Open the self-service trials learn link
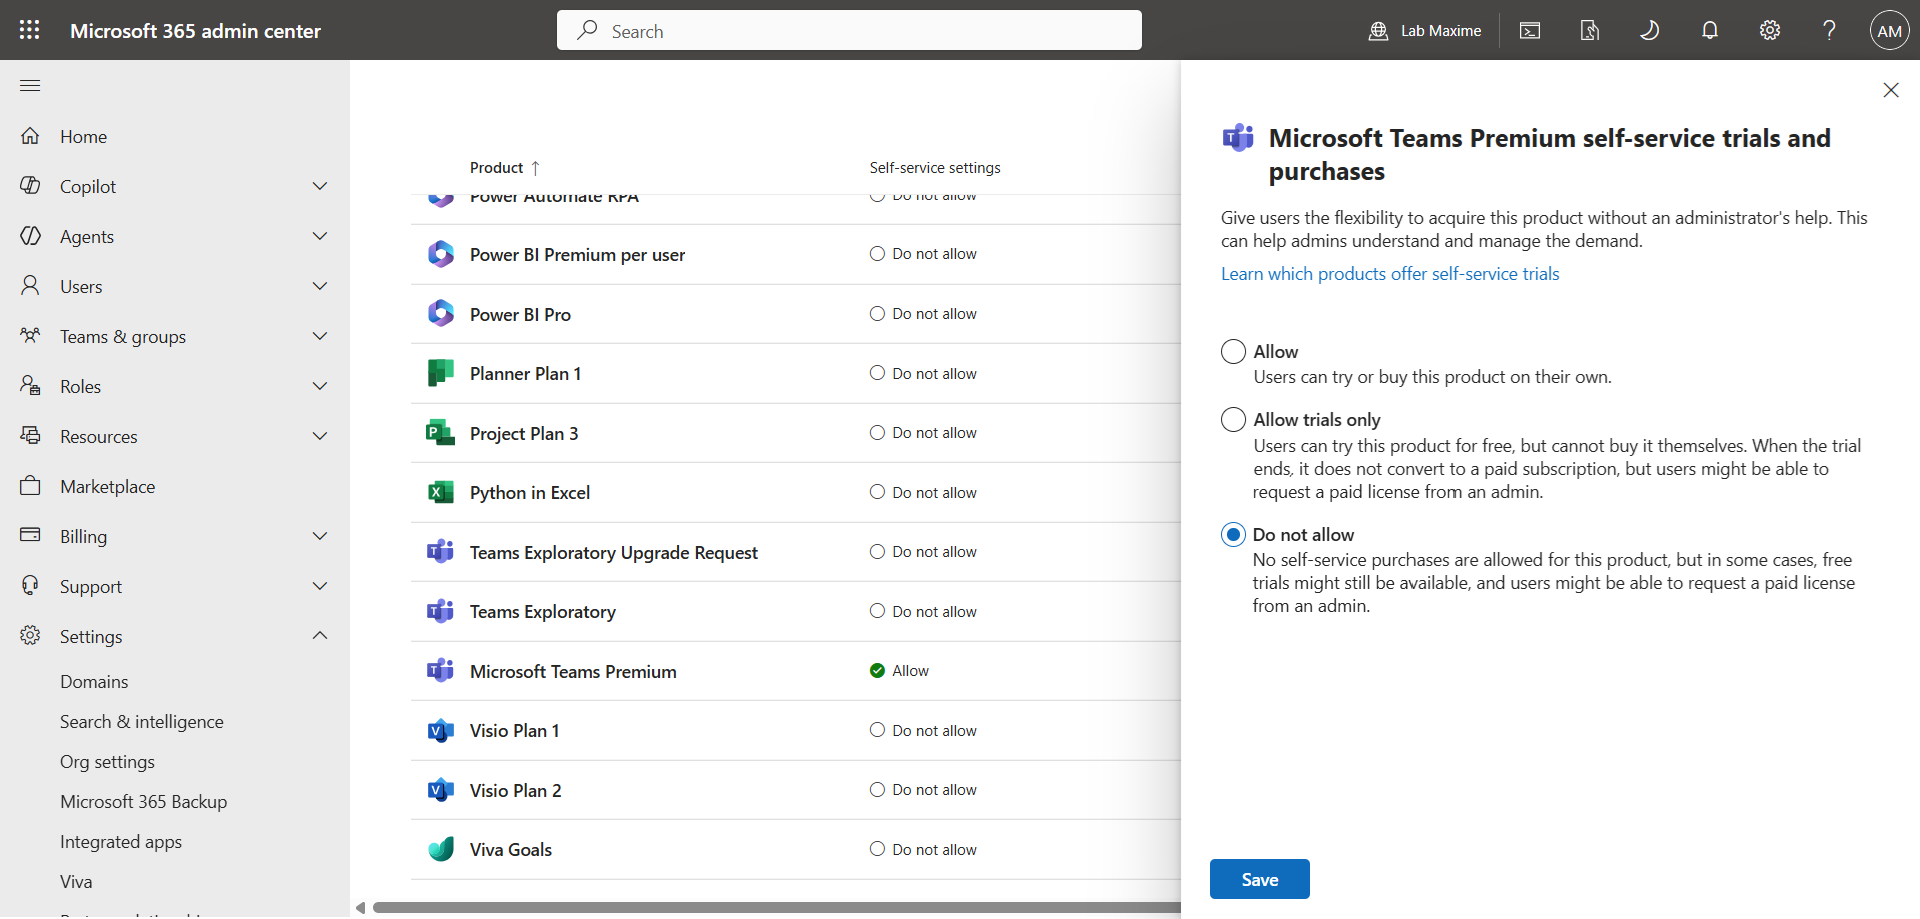The height and width of the screenshot is (919, 1920). 1390,274
